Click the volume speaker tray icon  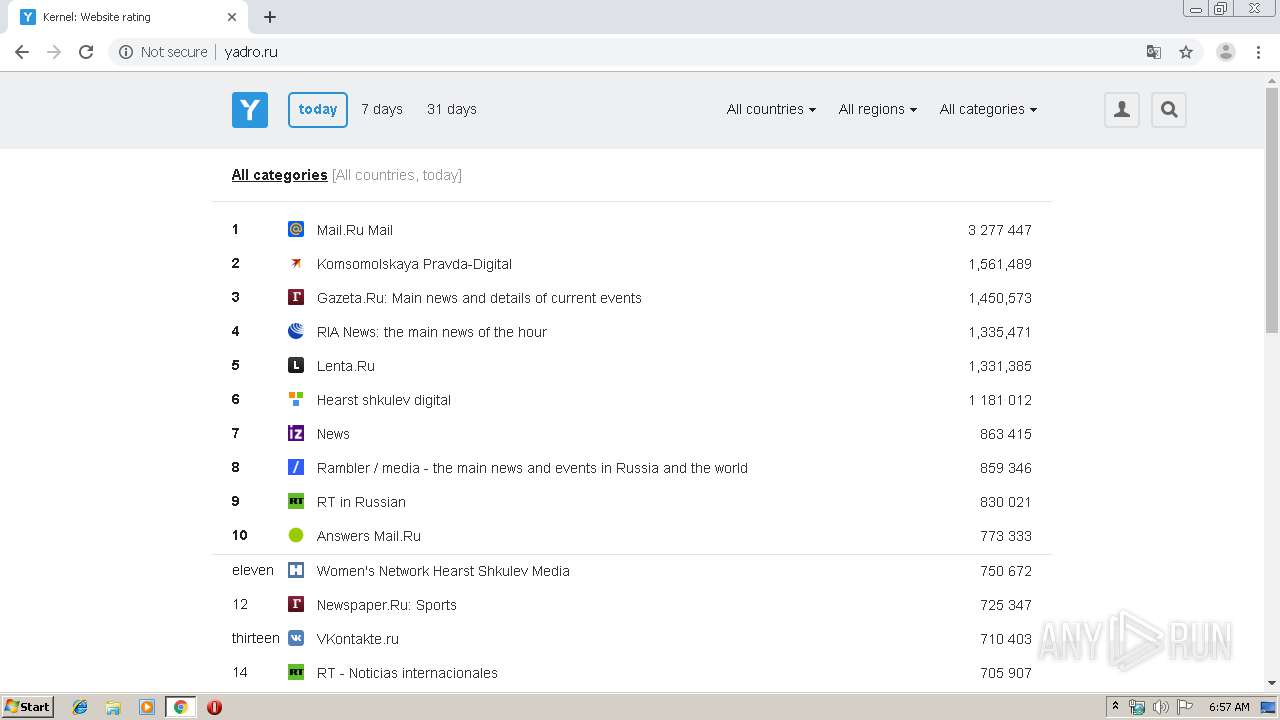click(1160, 707)
